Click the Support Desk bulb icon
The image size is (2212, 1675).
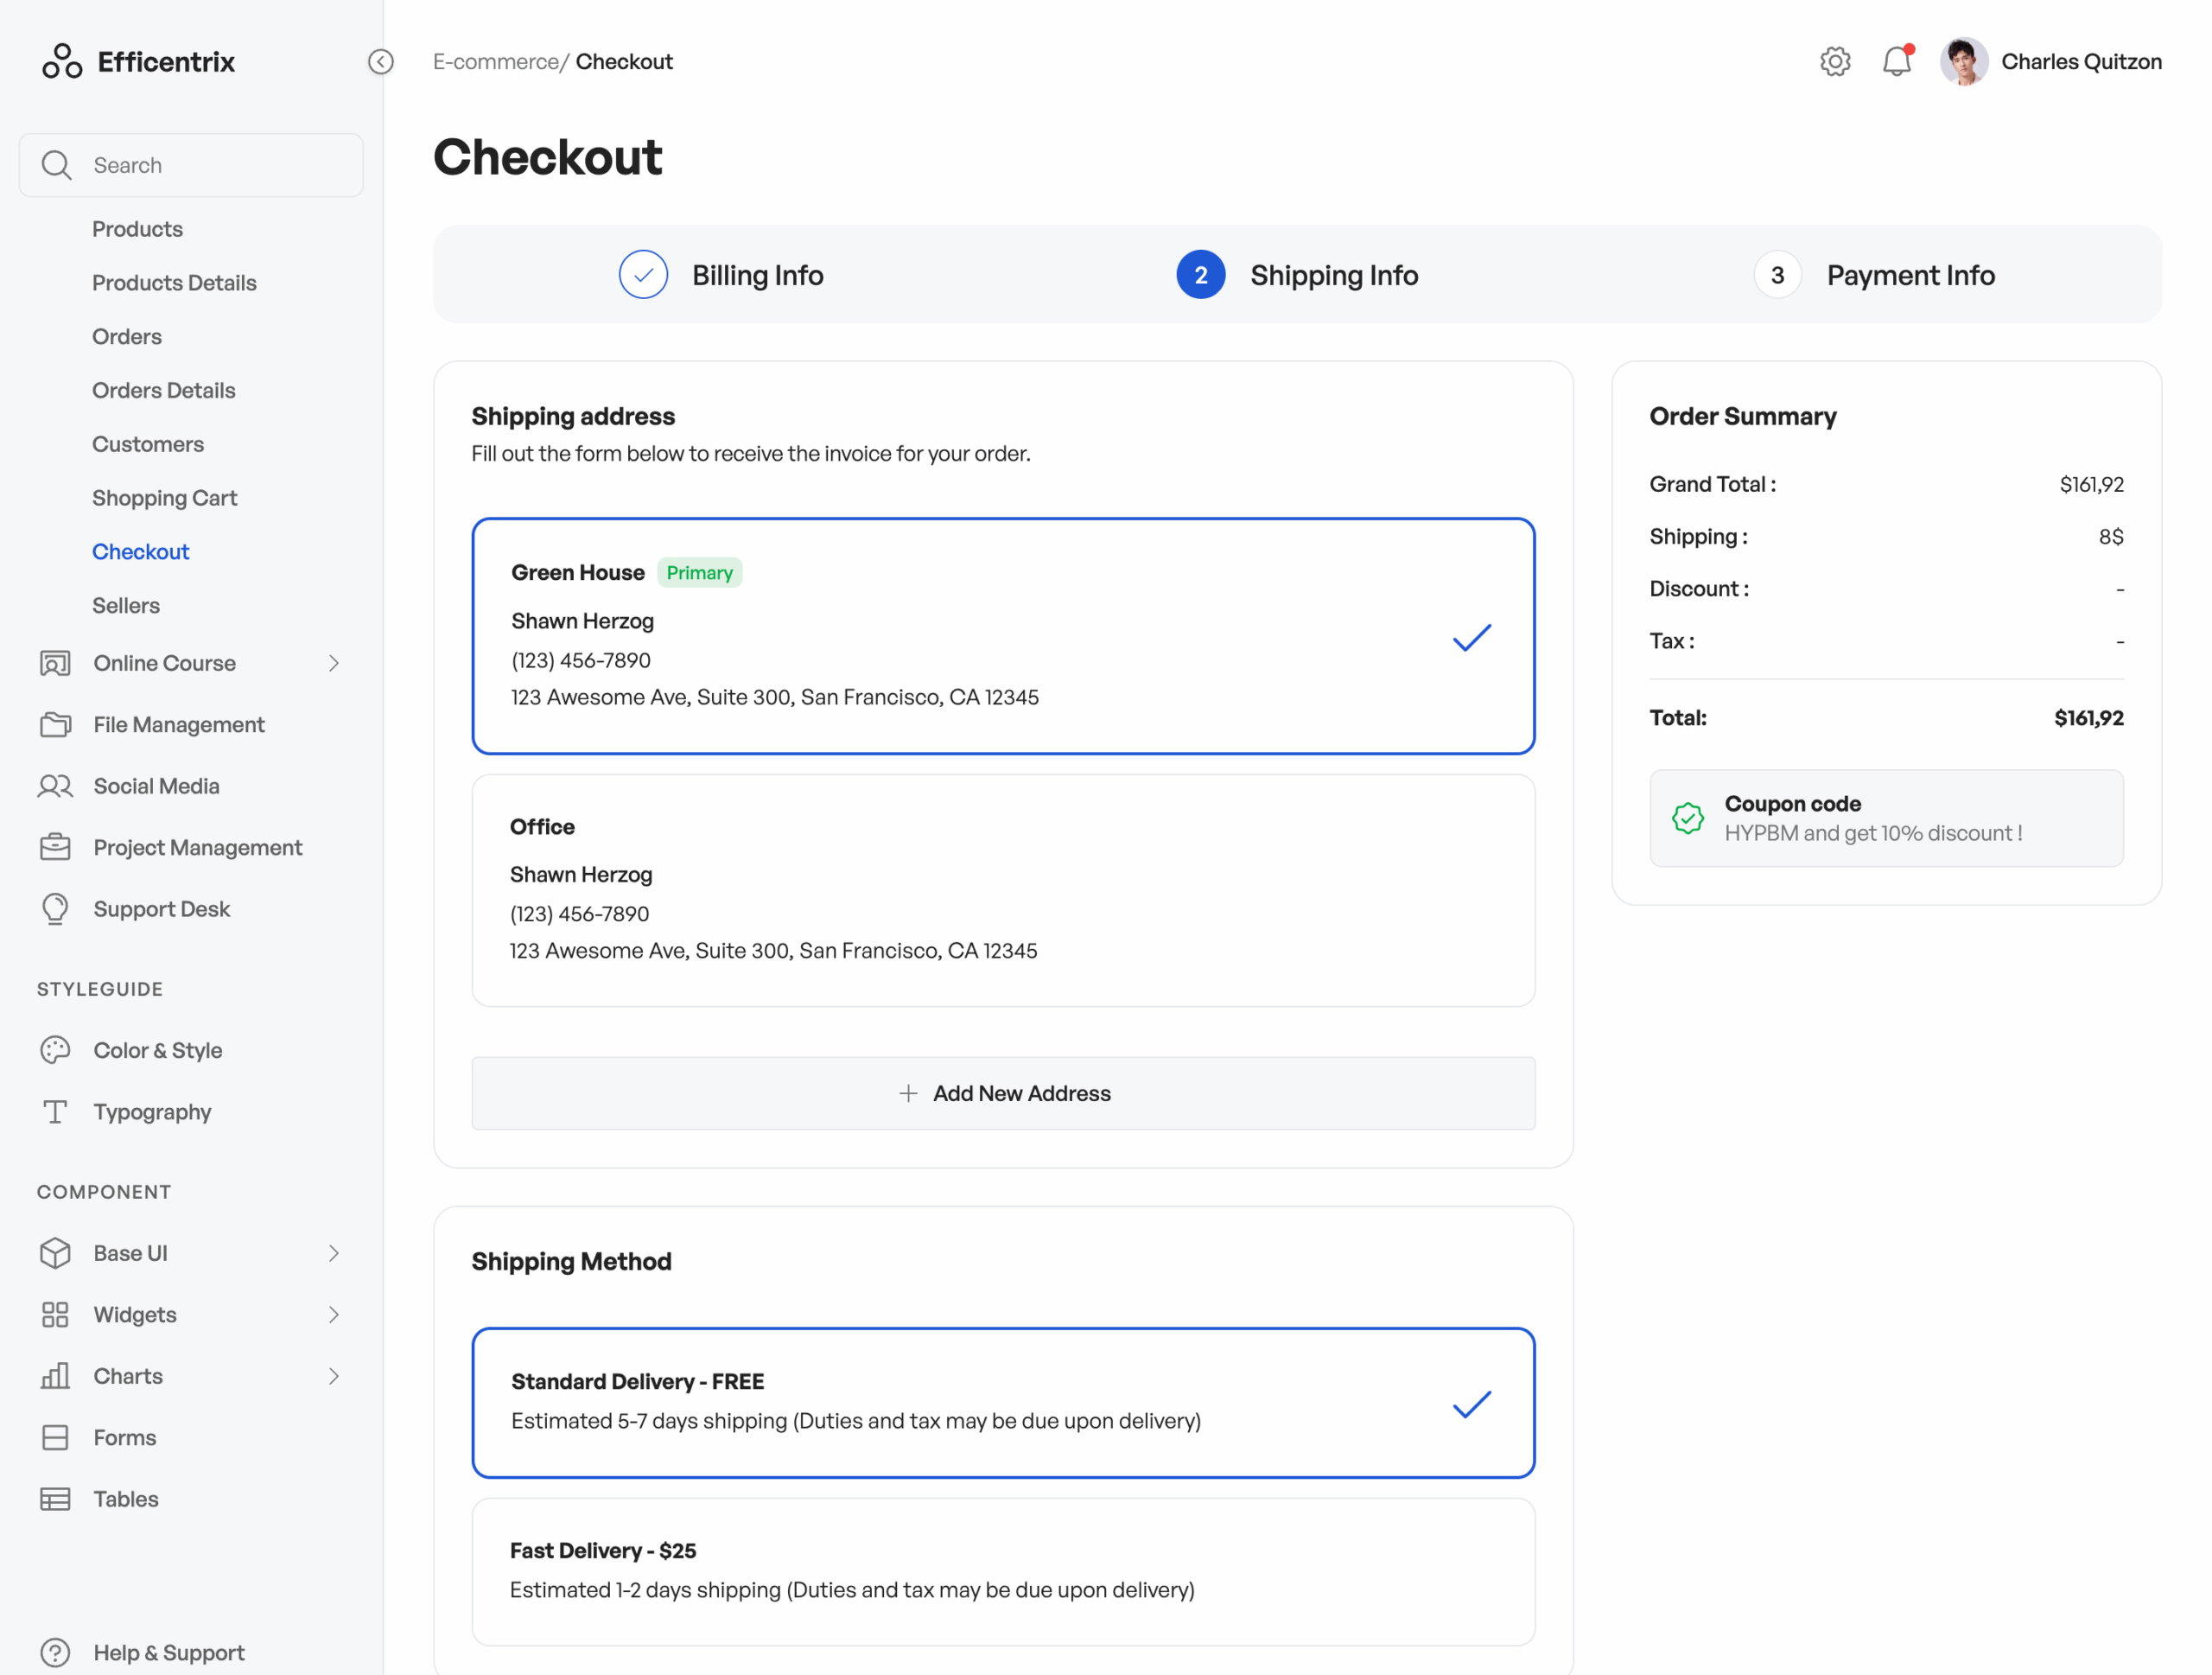(55, 908)
